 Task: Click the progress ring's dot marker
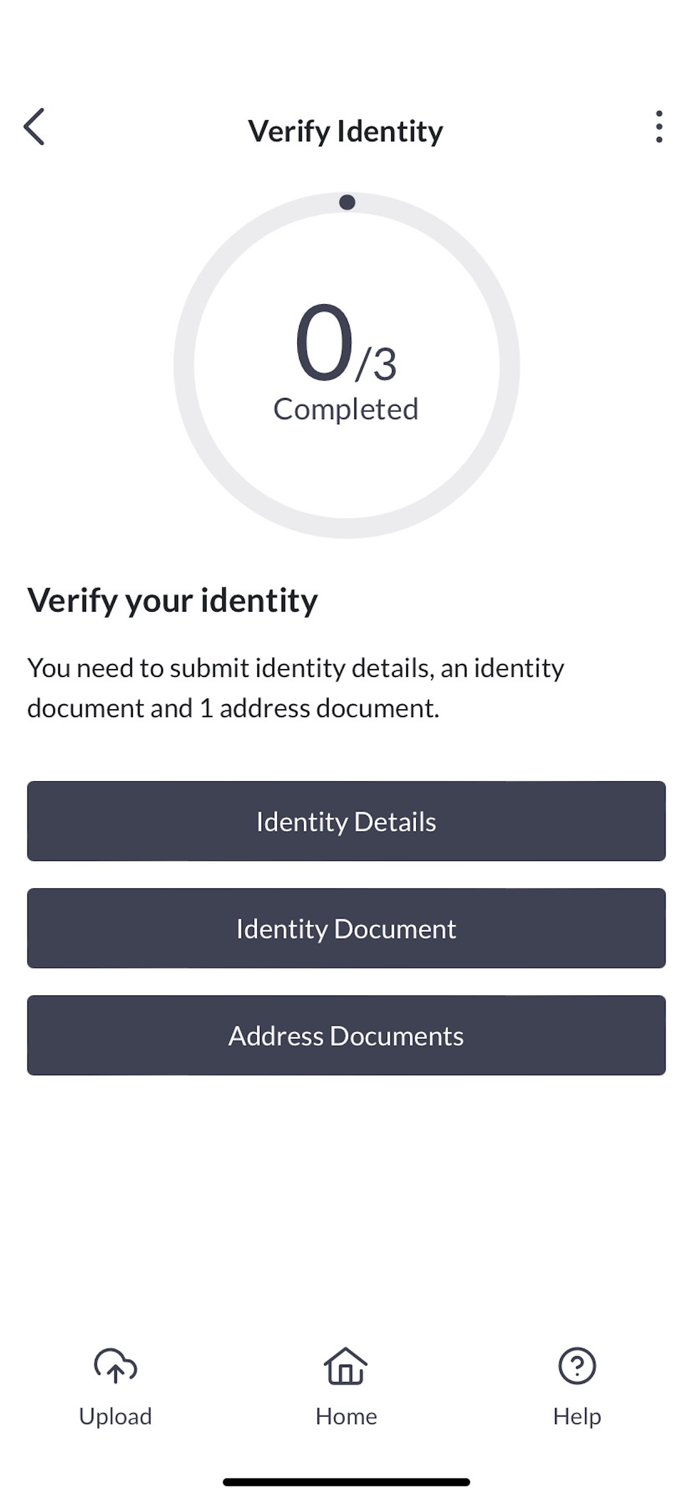point(347,202)
